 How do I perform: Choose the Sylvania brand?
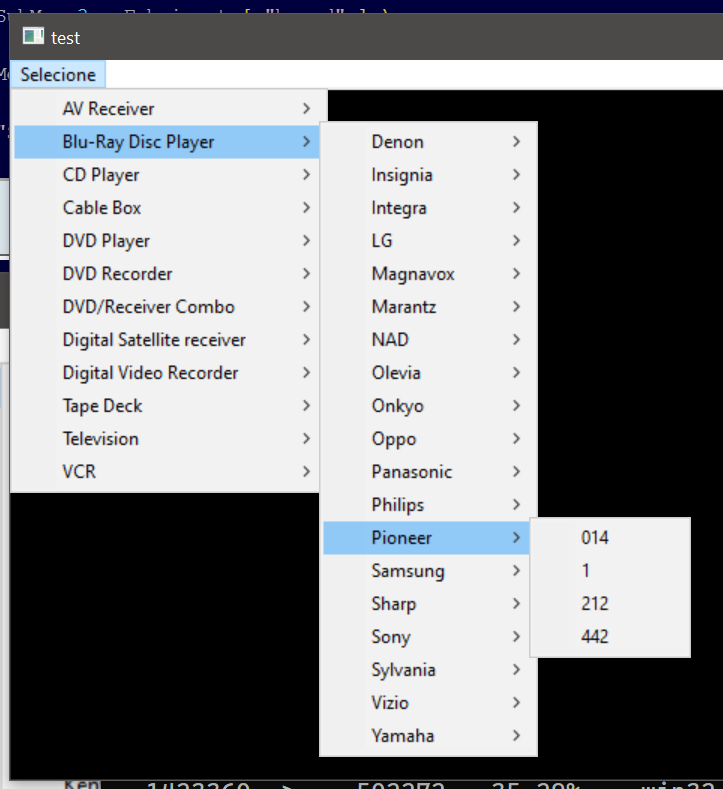(428, 670)
